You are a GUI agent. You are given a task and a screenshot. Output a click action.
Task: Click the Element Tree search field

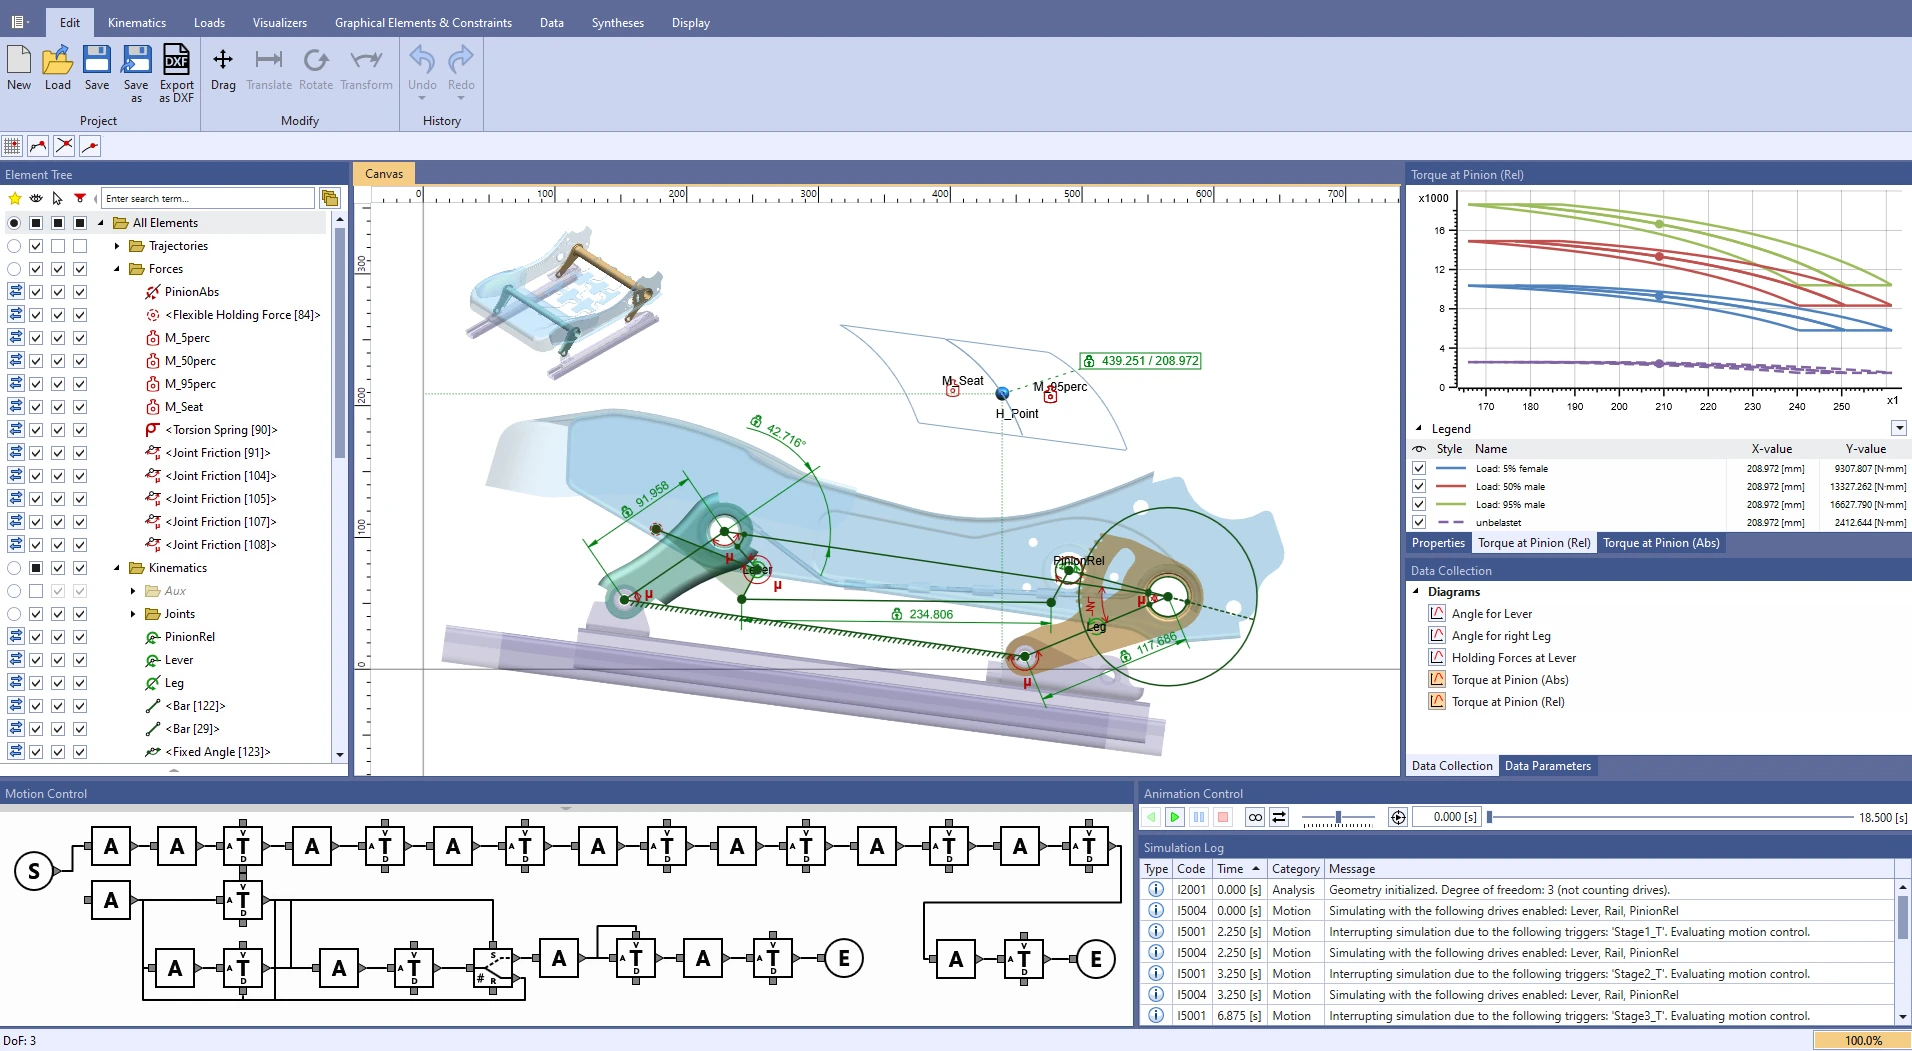[208, 198]
